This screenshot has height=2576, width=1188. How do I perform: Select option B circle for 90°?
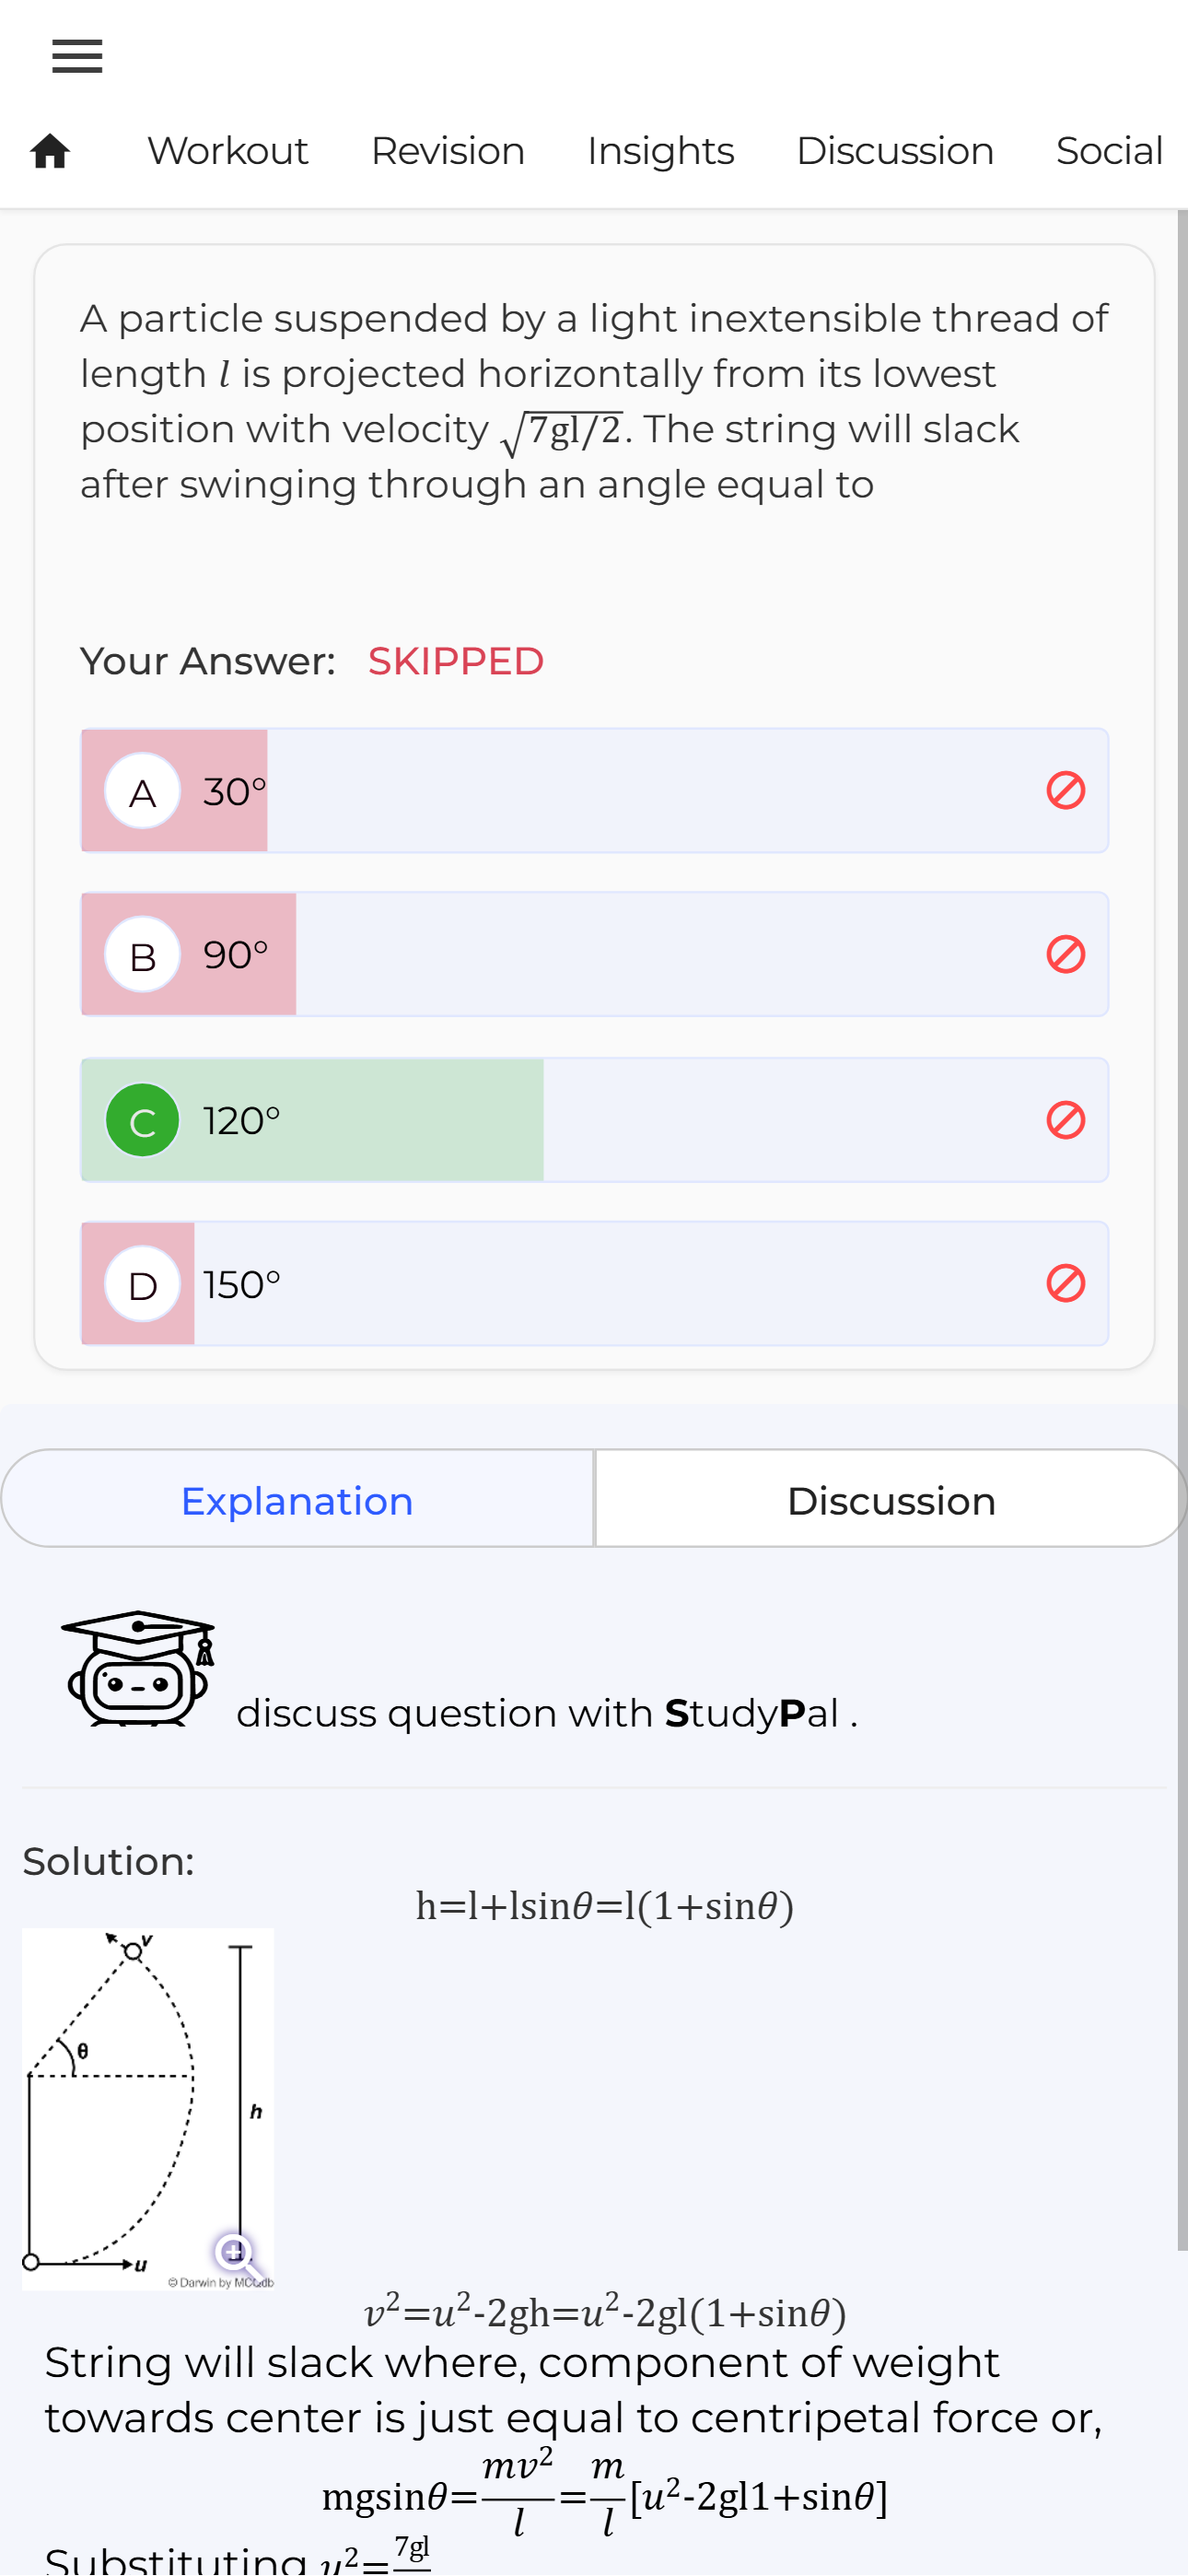pos(143,955)
